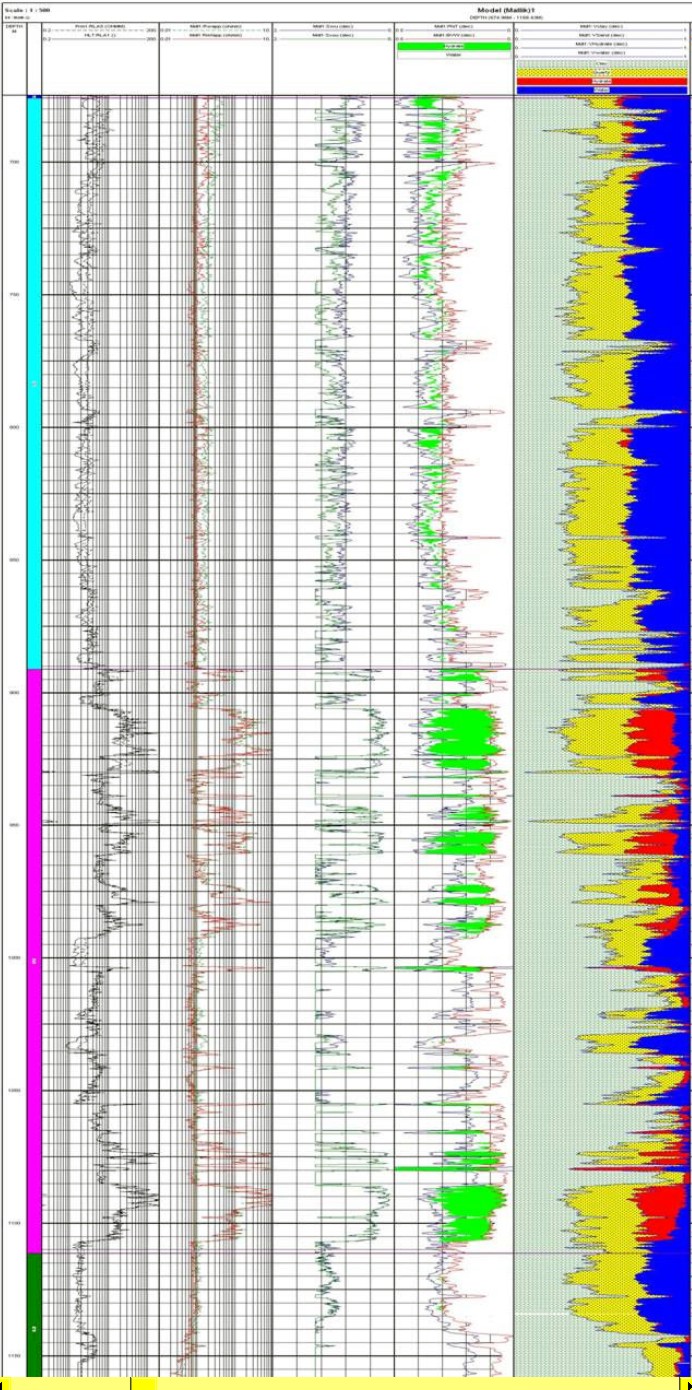The image size is (692, 1390).
Task: Select the blue Water legend swatch
Action: pos(602,90)
